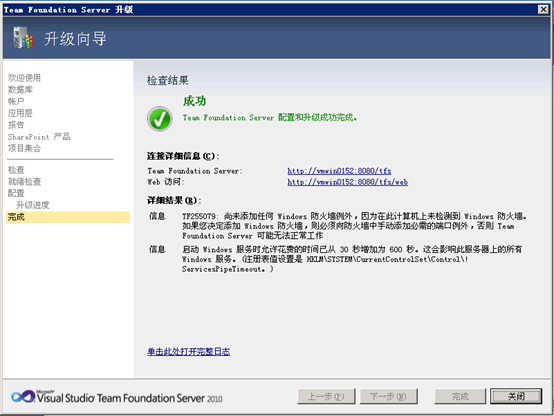Open the http://vmwin0152:8080/tfs/web link
The image size is (554, 416).
coord(348,182)
